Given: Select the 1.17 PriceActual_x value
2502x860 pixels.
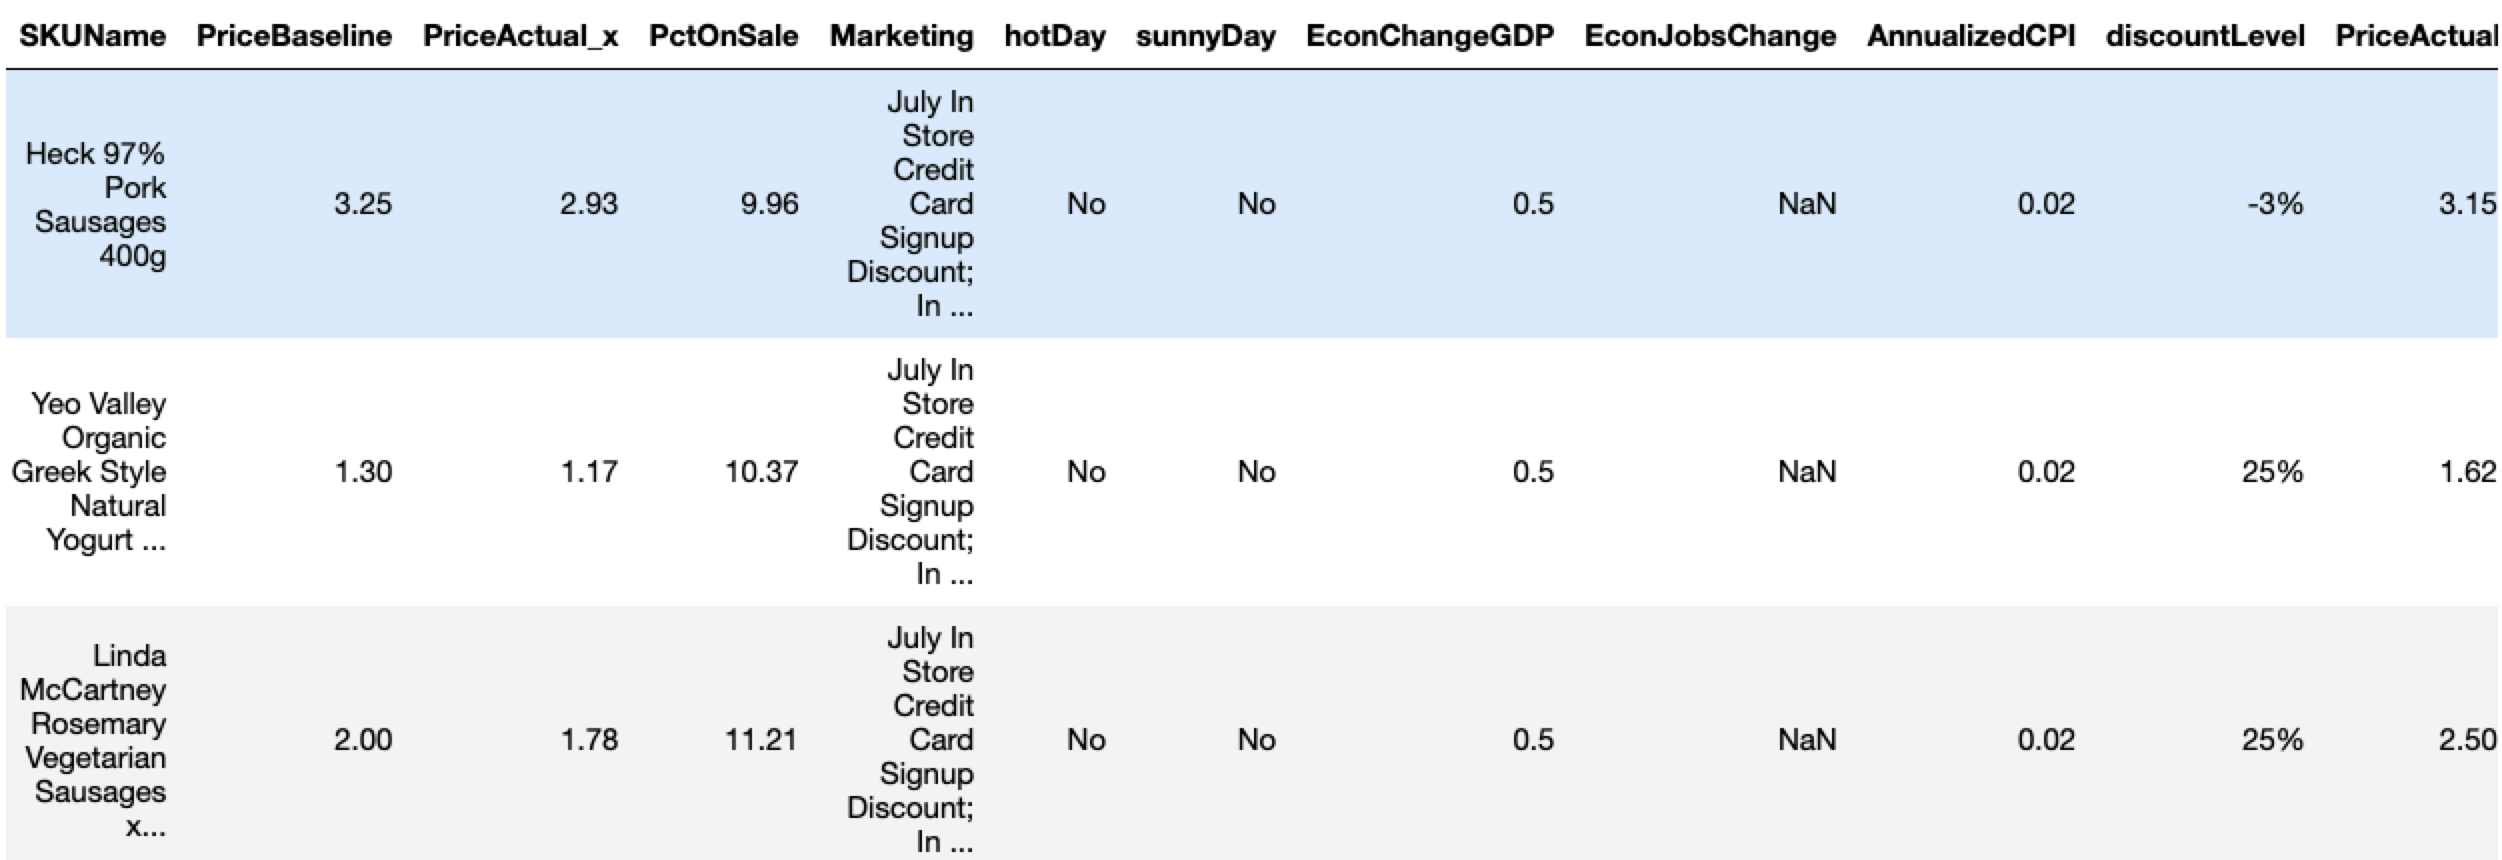Looking at the screenshot, I should (x=589, y=471).
